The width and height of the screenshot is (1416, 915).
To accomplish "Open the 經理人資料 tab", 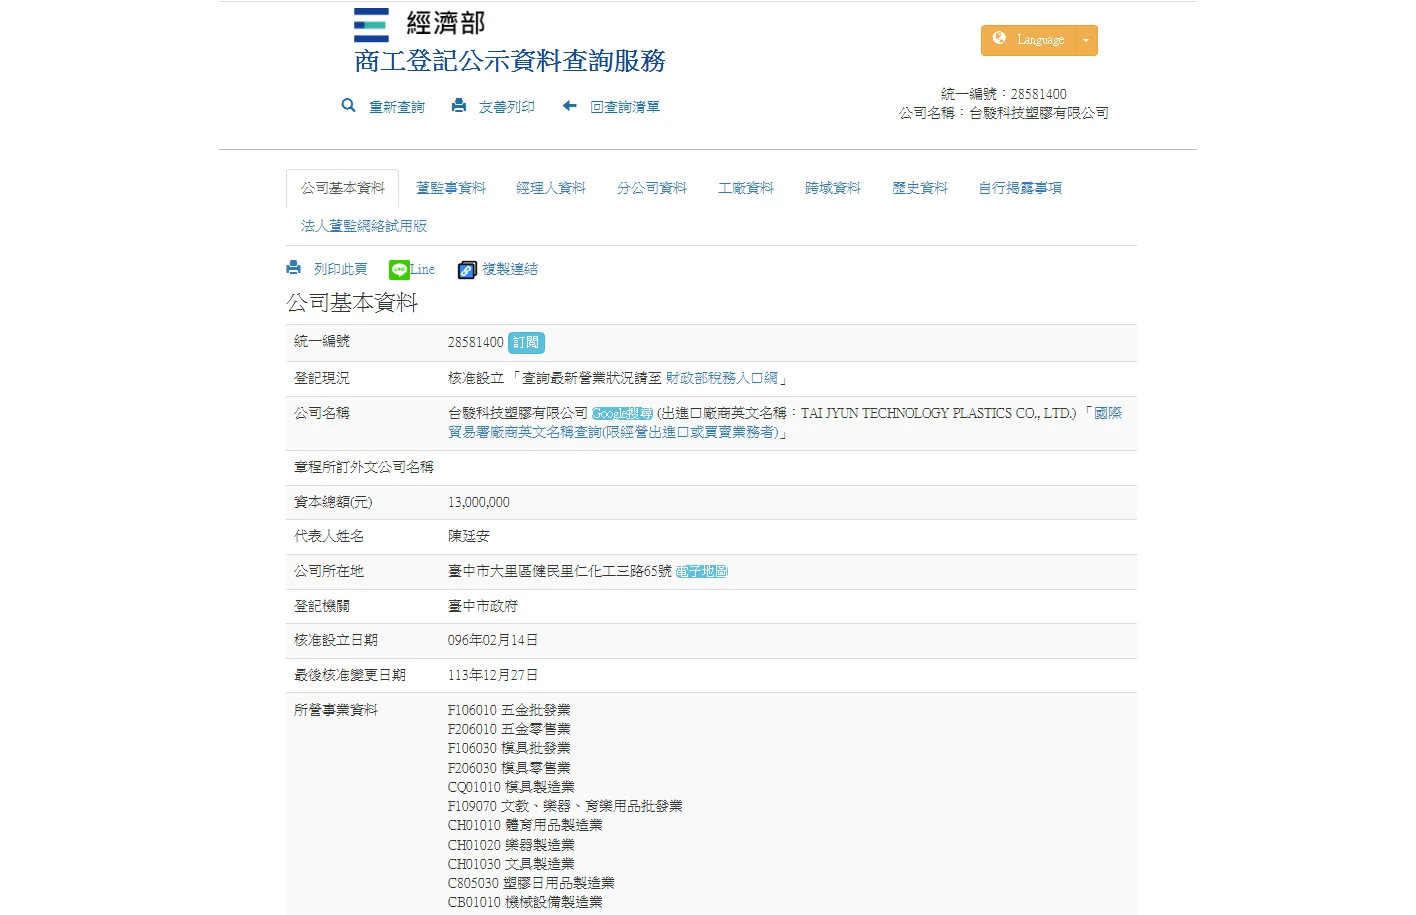I will coord(551,188).
